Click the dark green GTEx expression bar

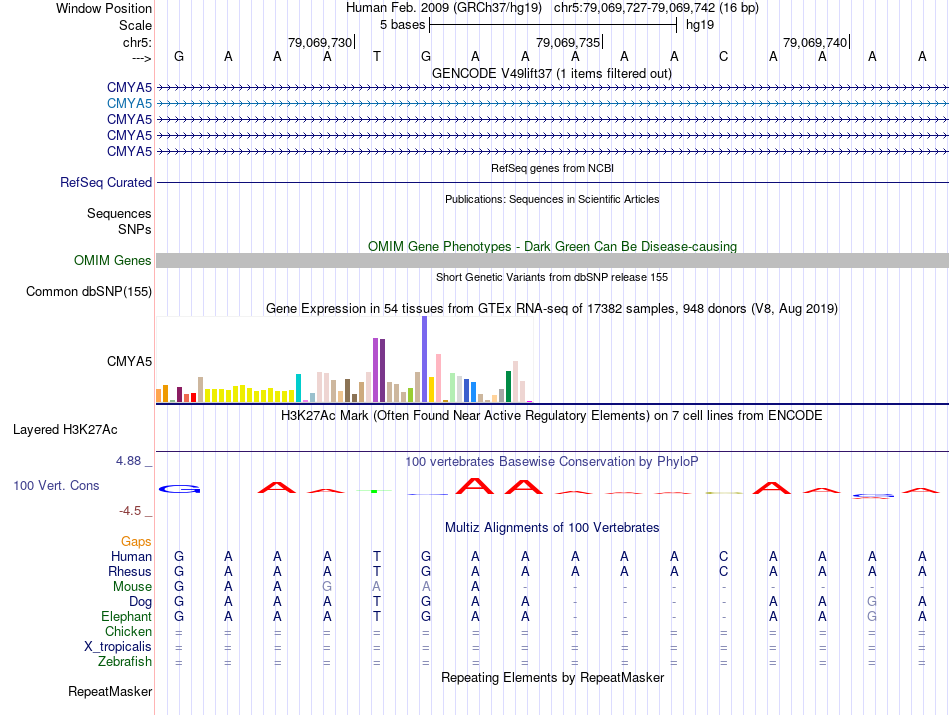click(x=508, y=387)
